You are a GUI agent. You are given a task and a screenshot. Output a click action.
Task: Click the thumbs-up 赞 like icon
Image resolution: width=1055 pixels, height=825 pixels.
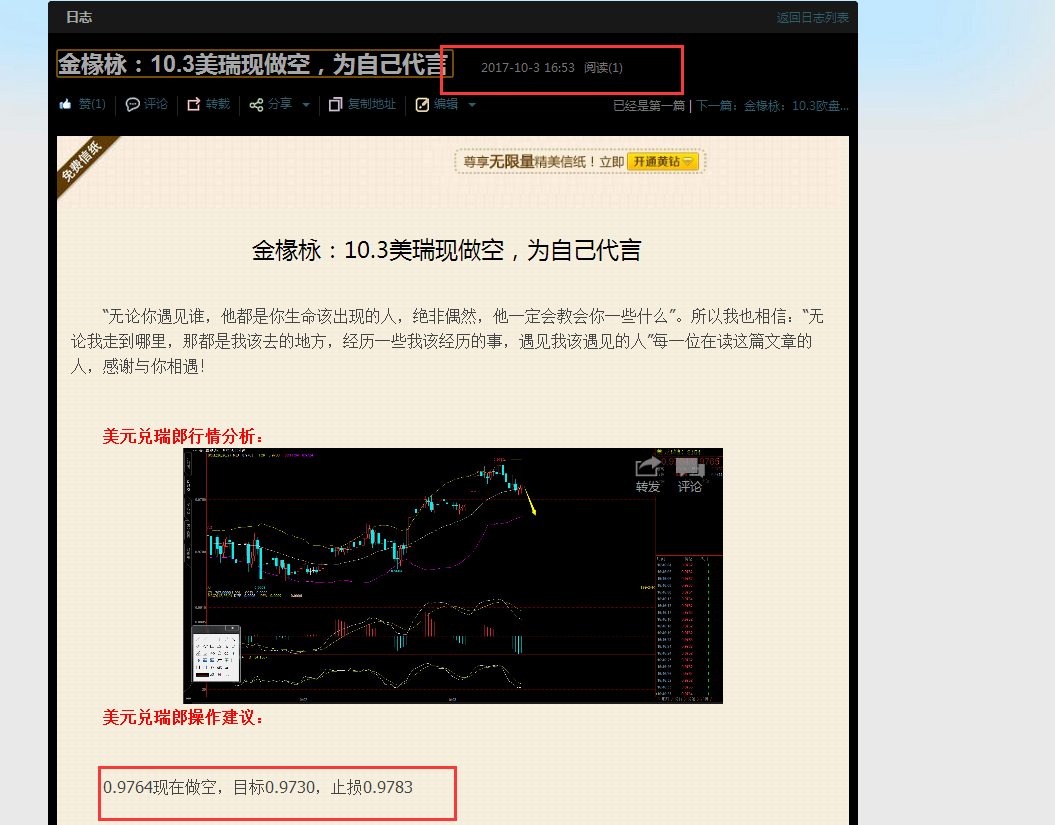(x=65, y=103)
